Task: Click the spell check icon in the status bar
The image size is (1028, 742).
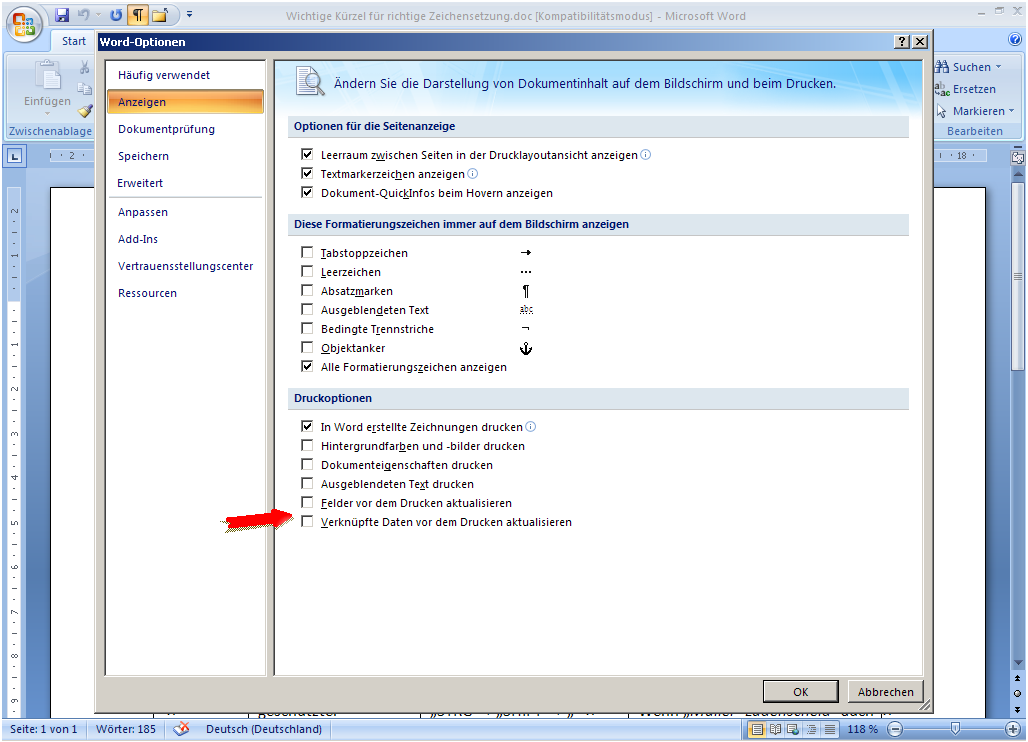Action: click(182, 728)
